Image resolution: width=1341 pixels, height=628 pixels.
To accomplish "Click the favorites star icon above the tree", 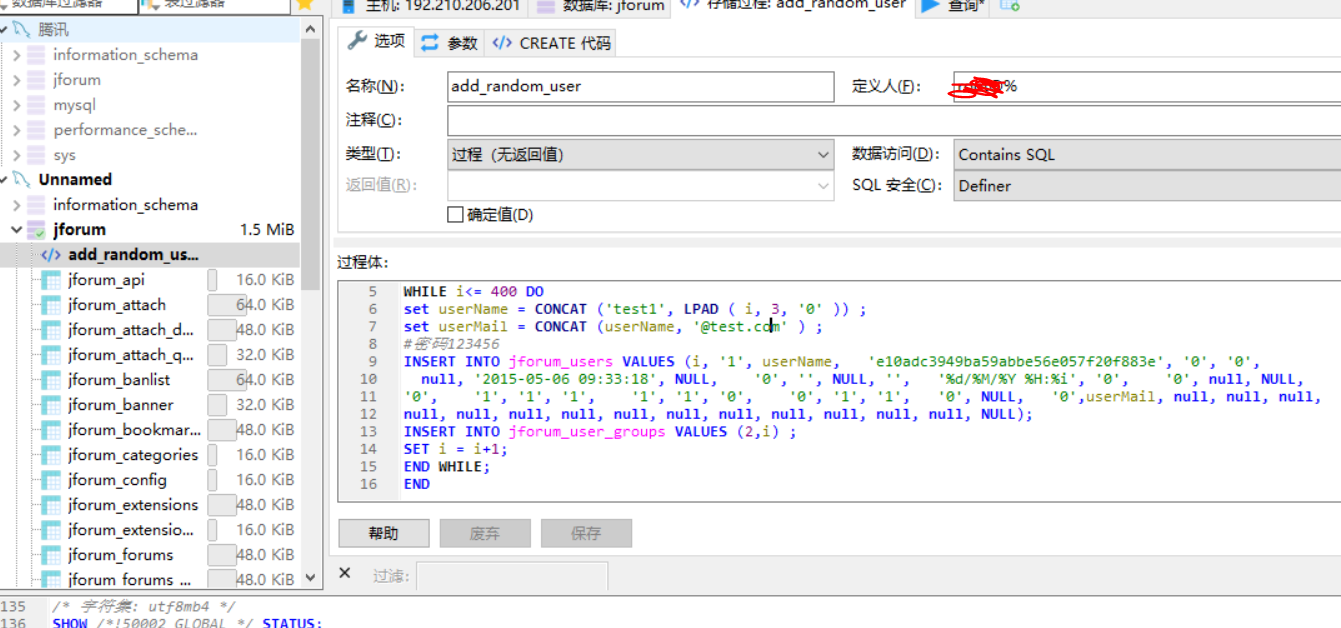I will click(305, 5).
